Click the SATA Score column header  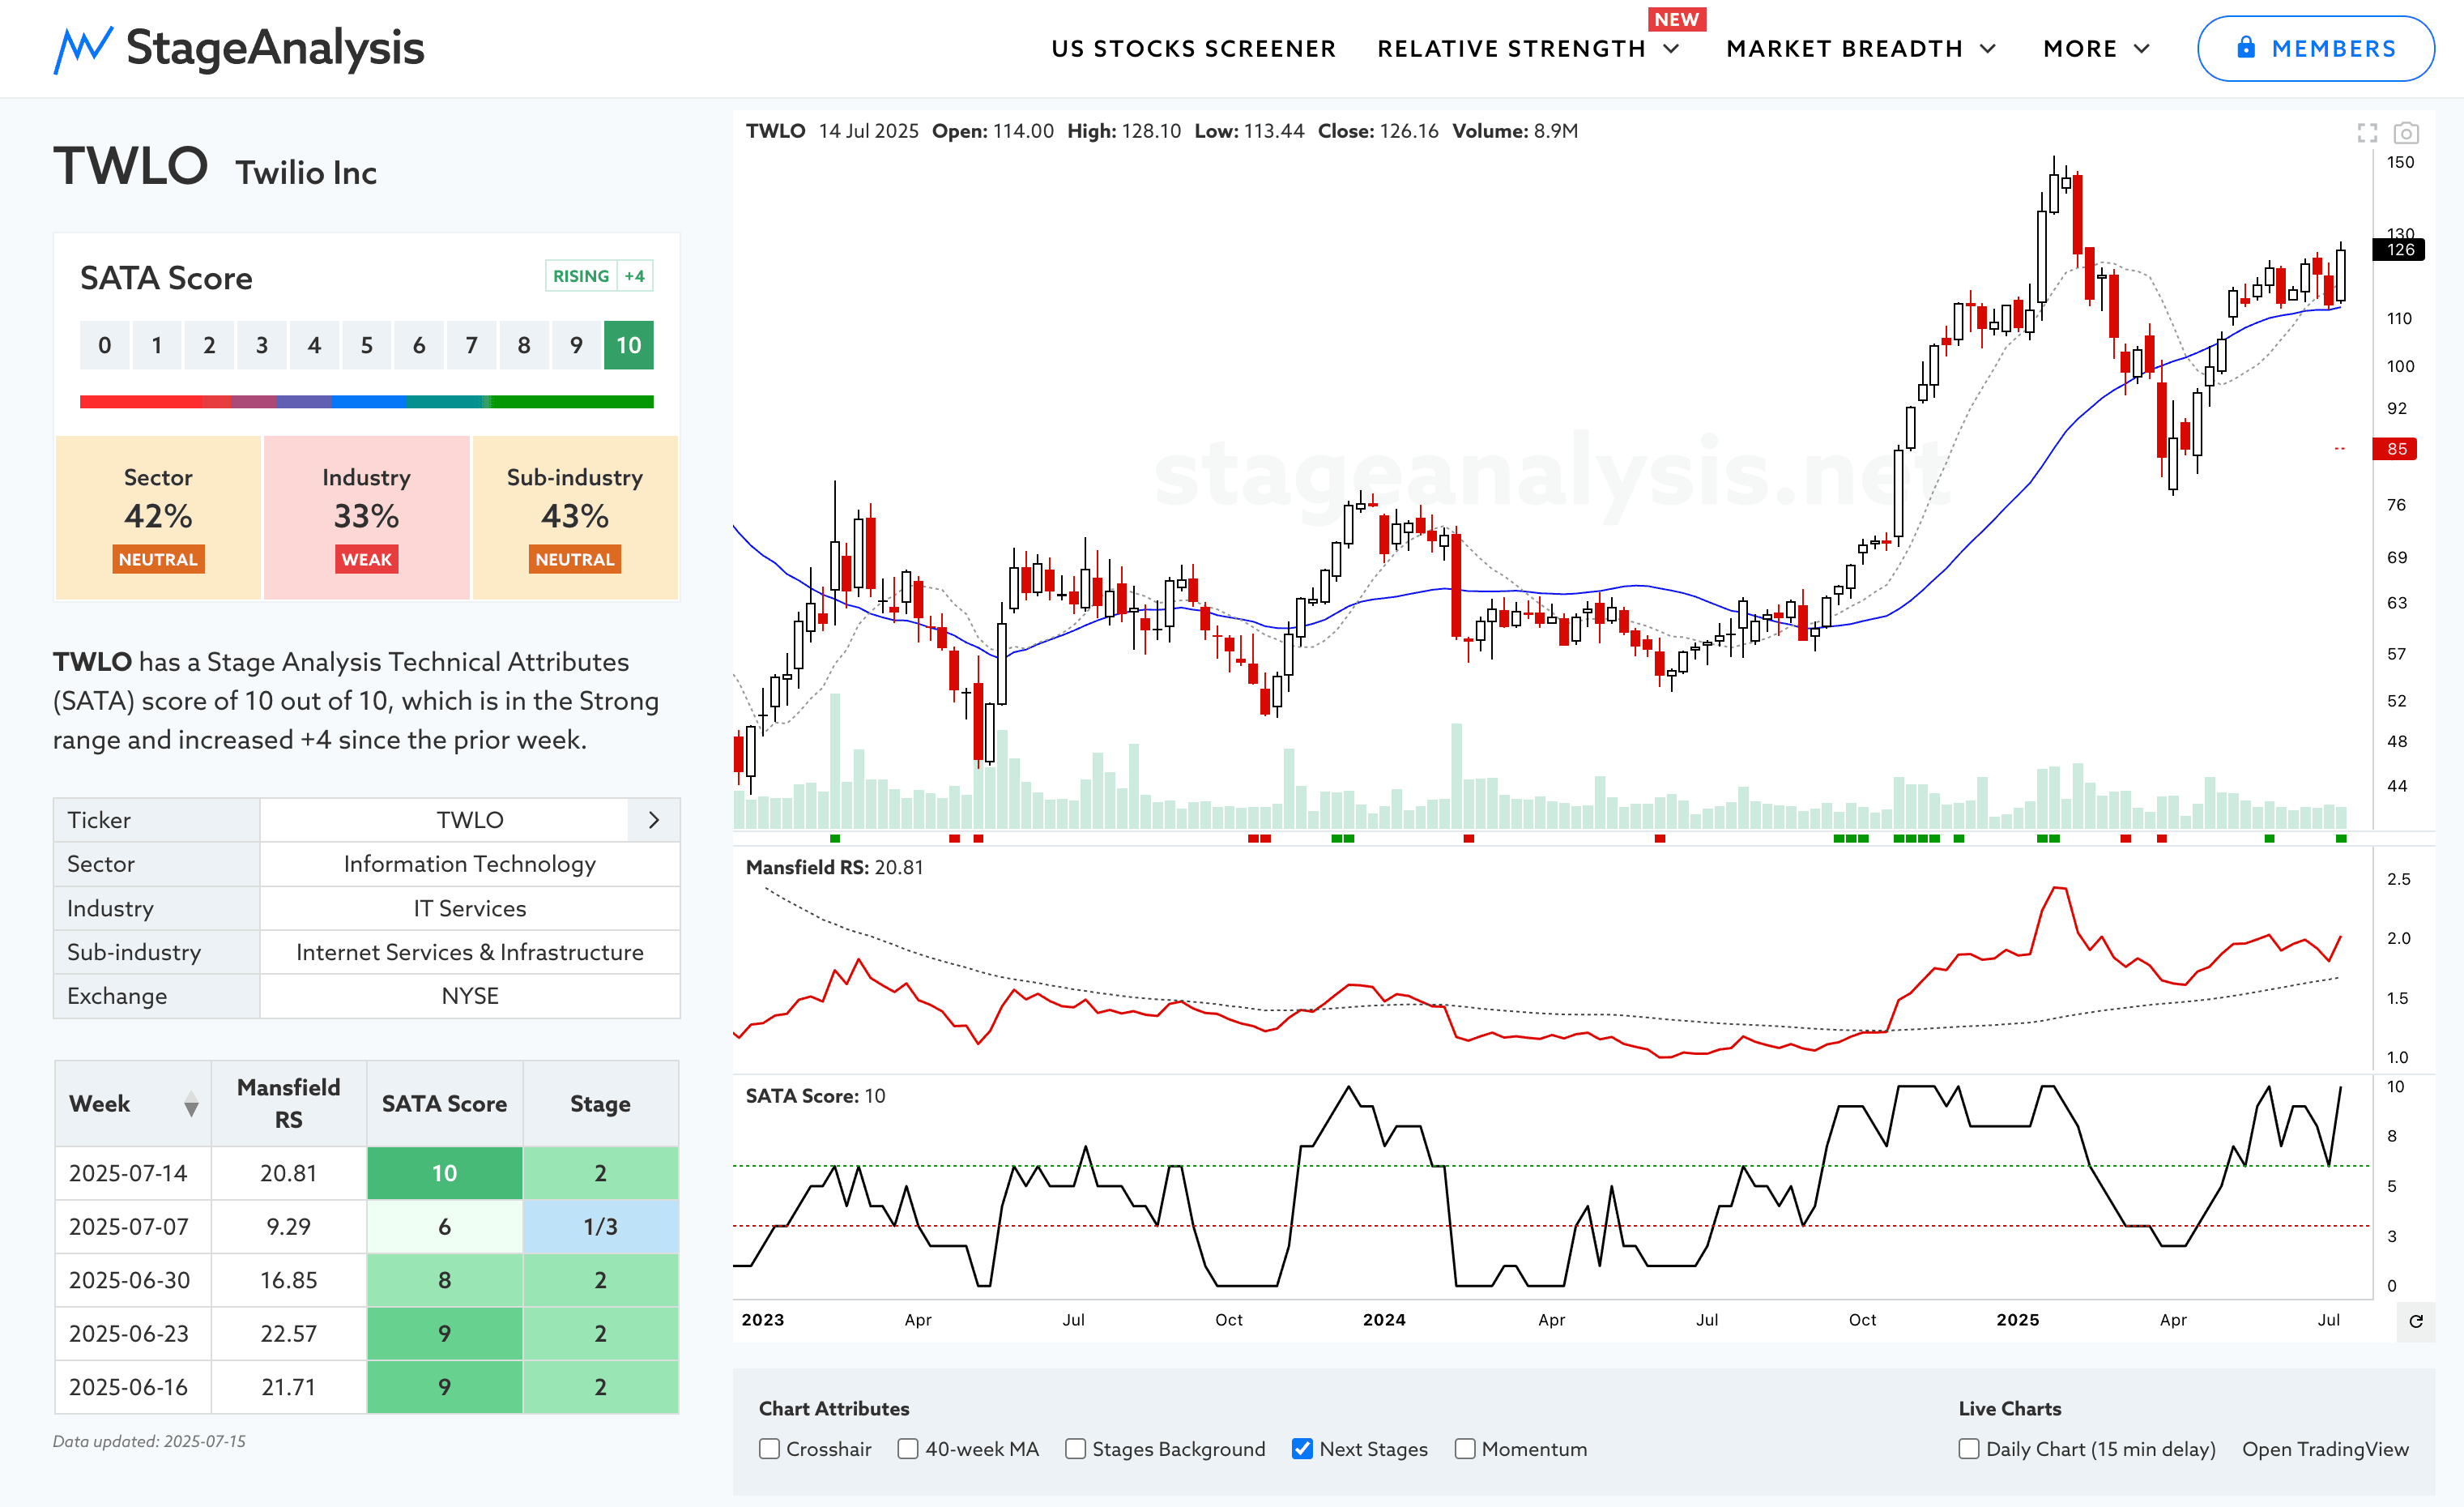click(x=444, y=1103)
